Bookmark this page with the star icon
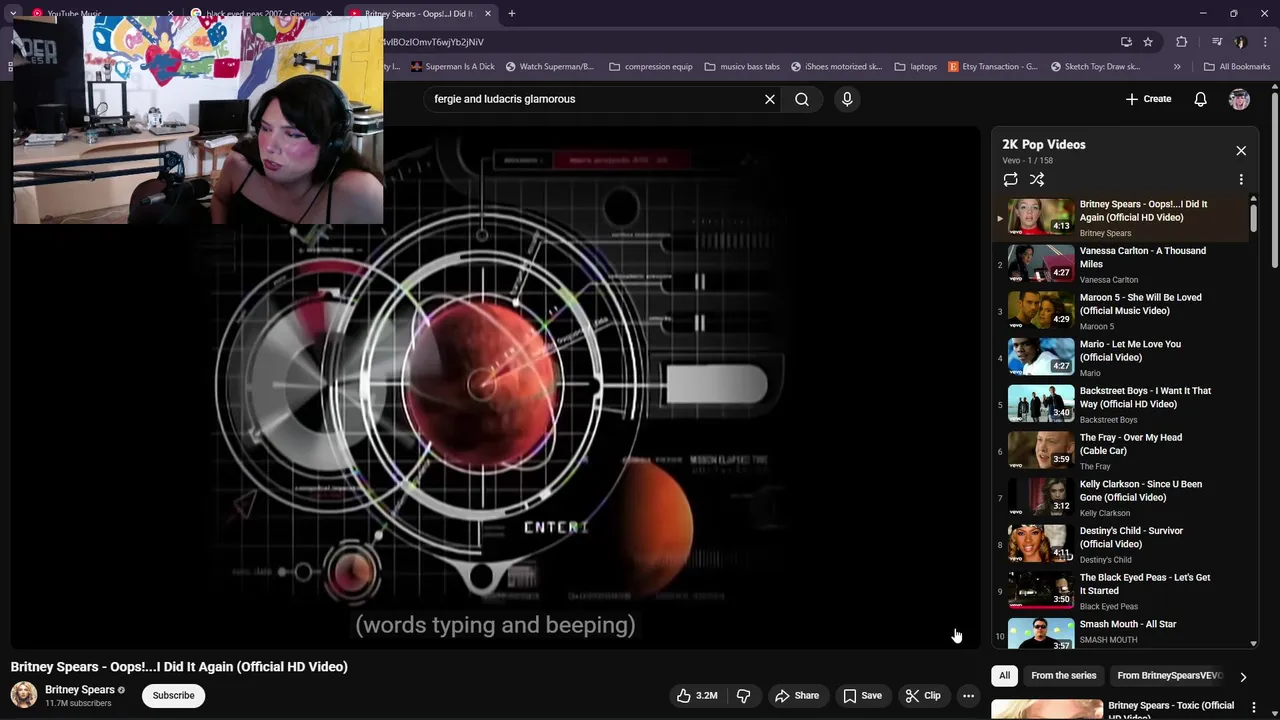 click(1148, 42)
